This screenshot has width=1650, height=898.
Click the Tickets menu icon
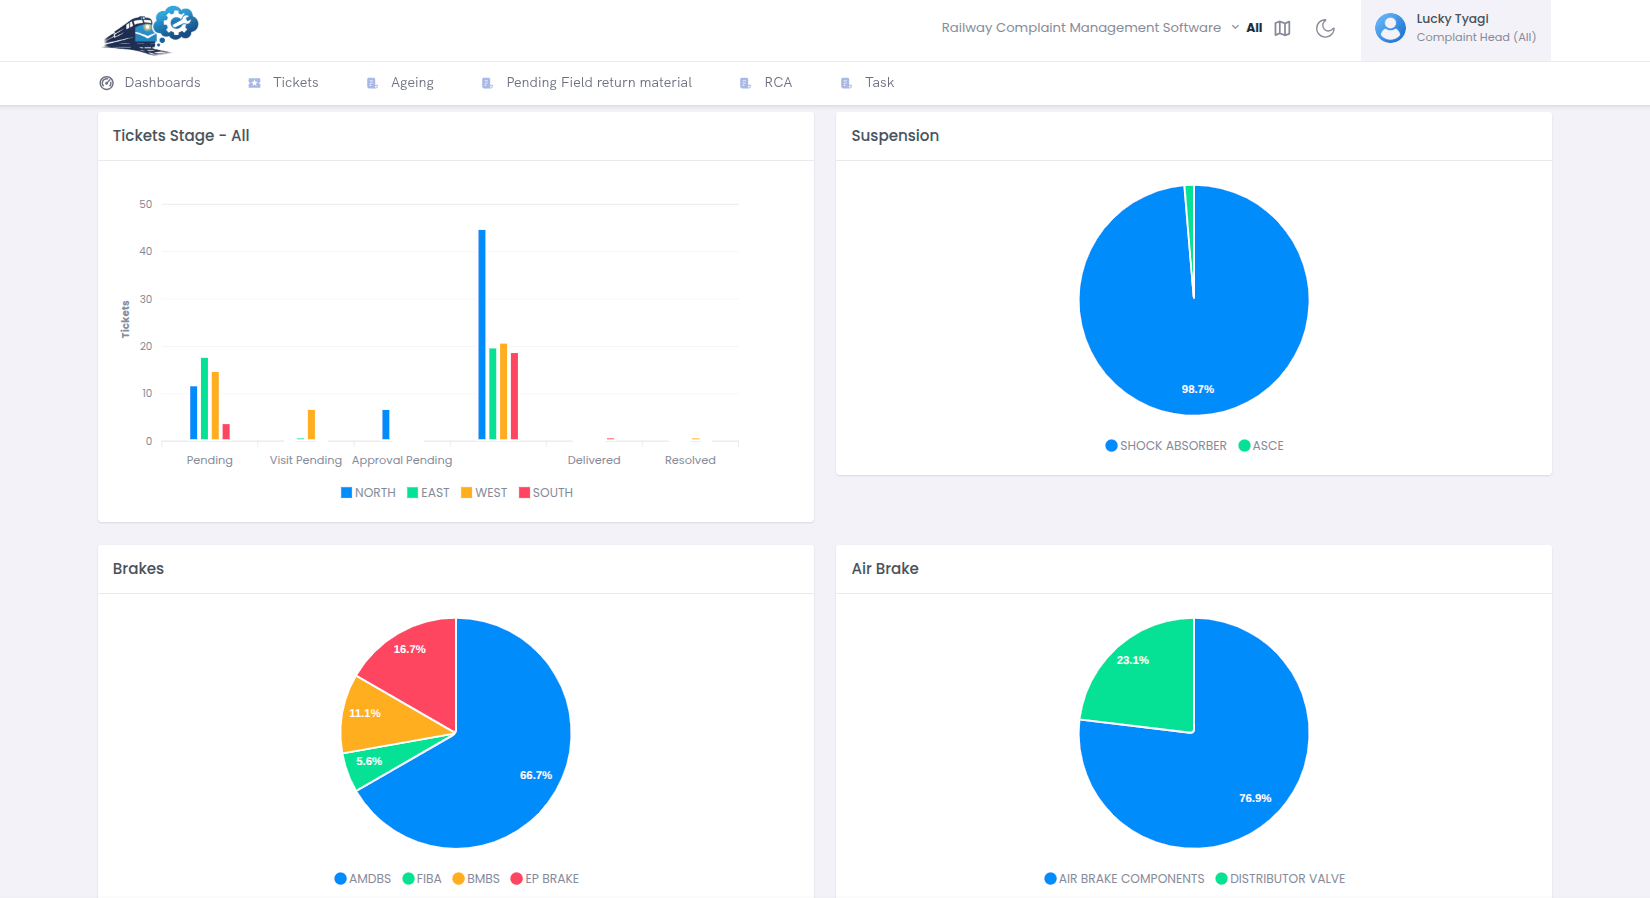(255, 83)
